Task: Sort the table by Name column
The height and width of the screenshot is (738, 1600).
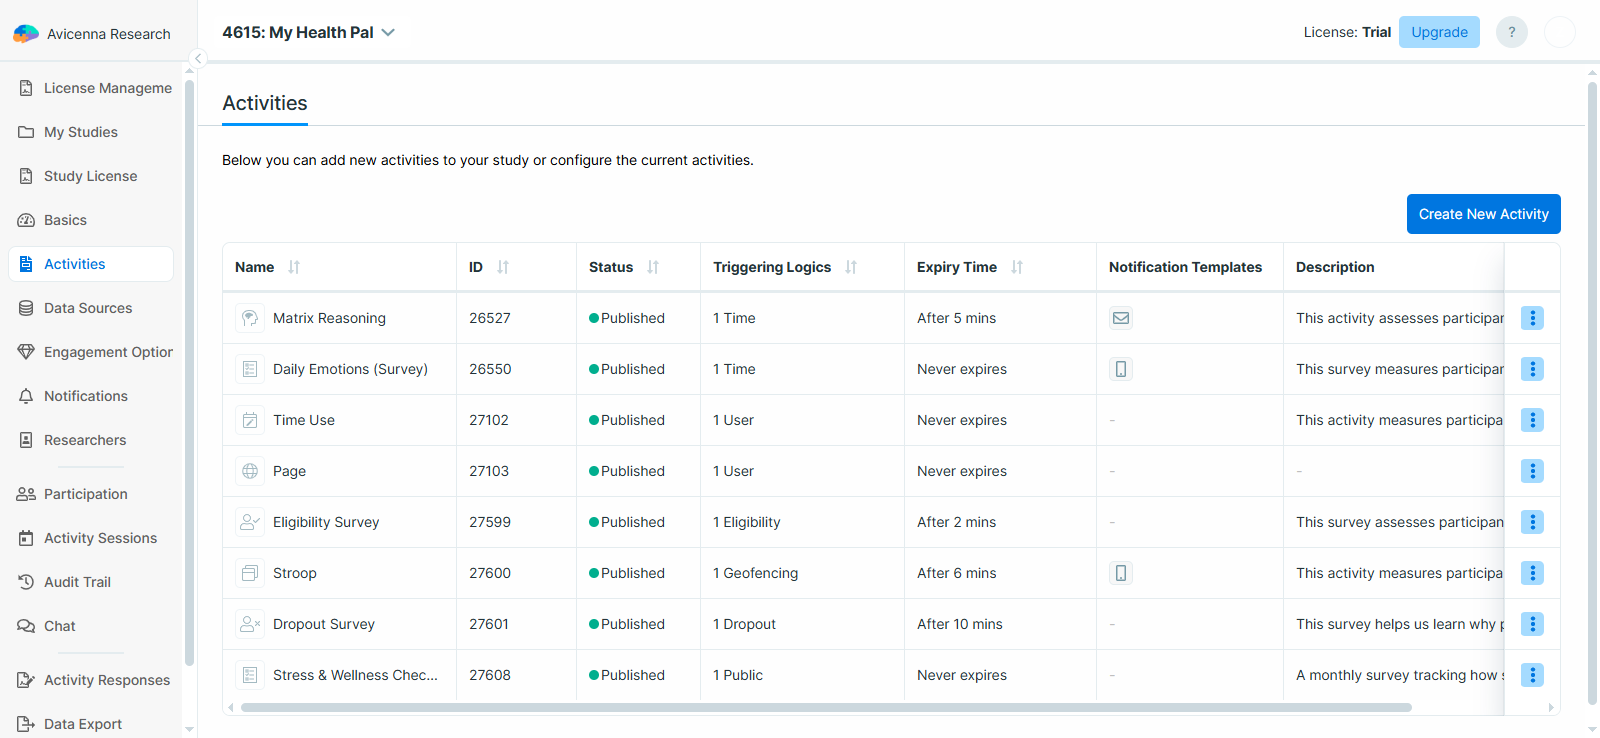Action: click(294, 267)
